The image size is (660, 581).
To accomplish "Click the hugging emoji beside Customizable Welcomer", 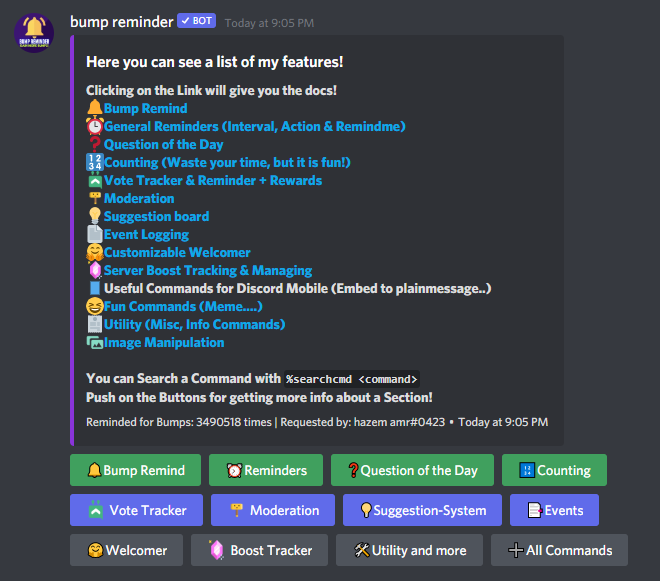I will point(94,252).
